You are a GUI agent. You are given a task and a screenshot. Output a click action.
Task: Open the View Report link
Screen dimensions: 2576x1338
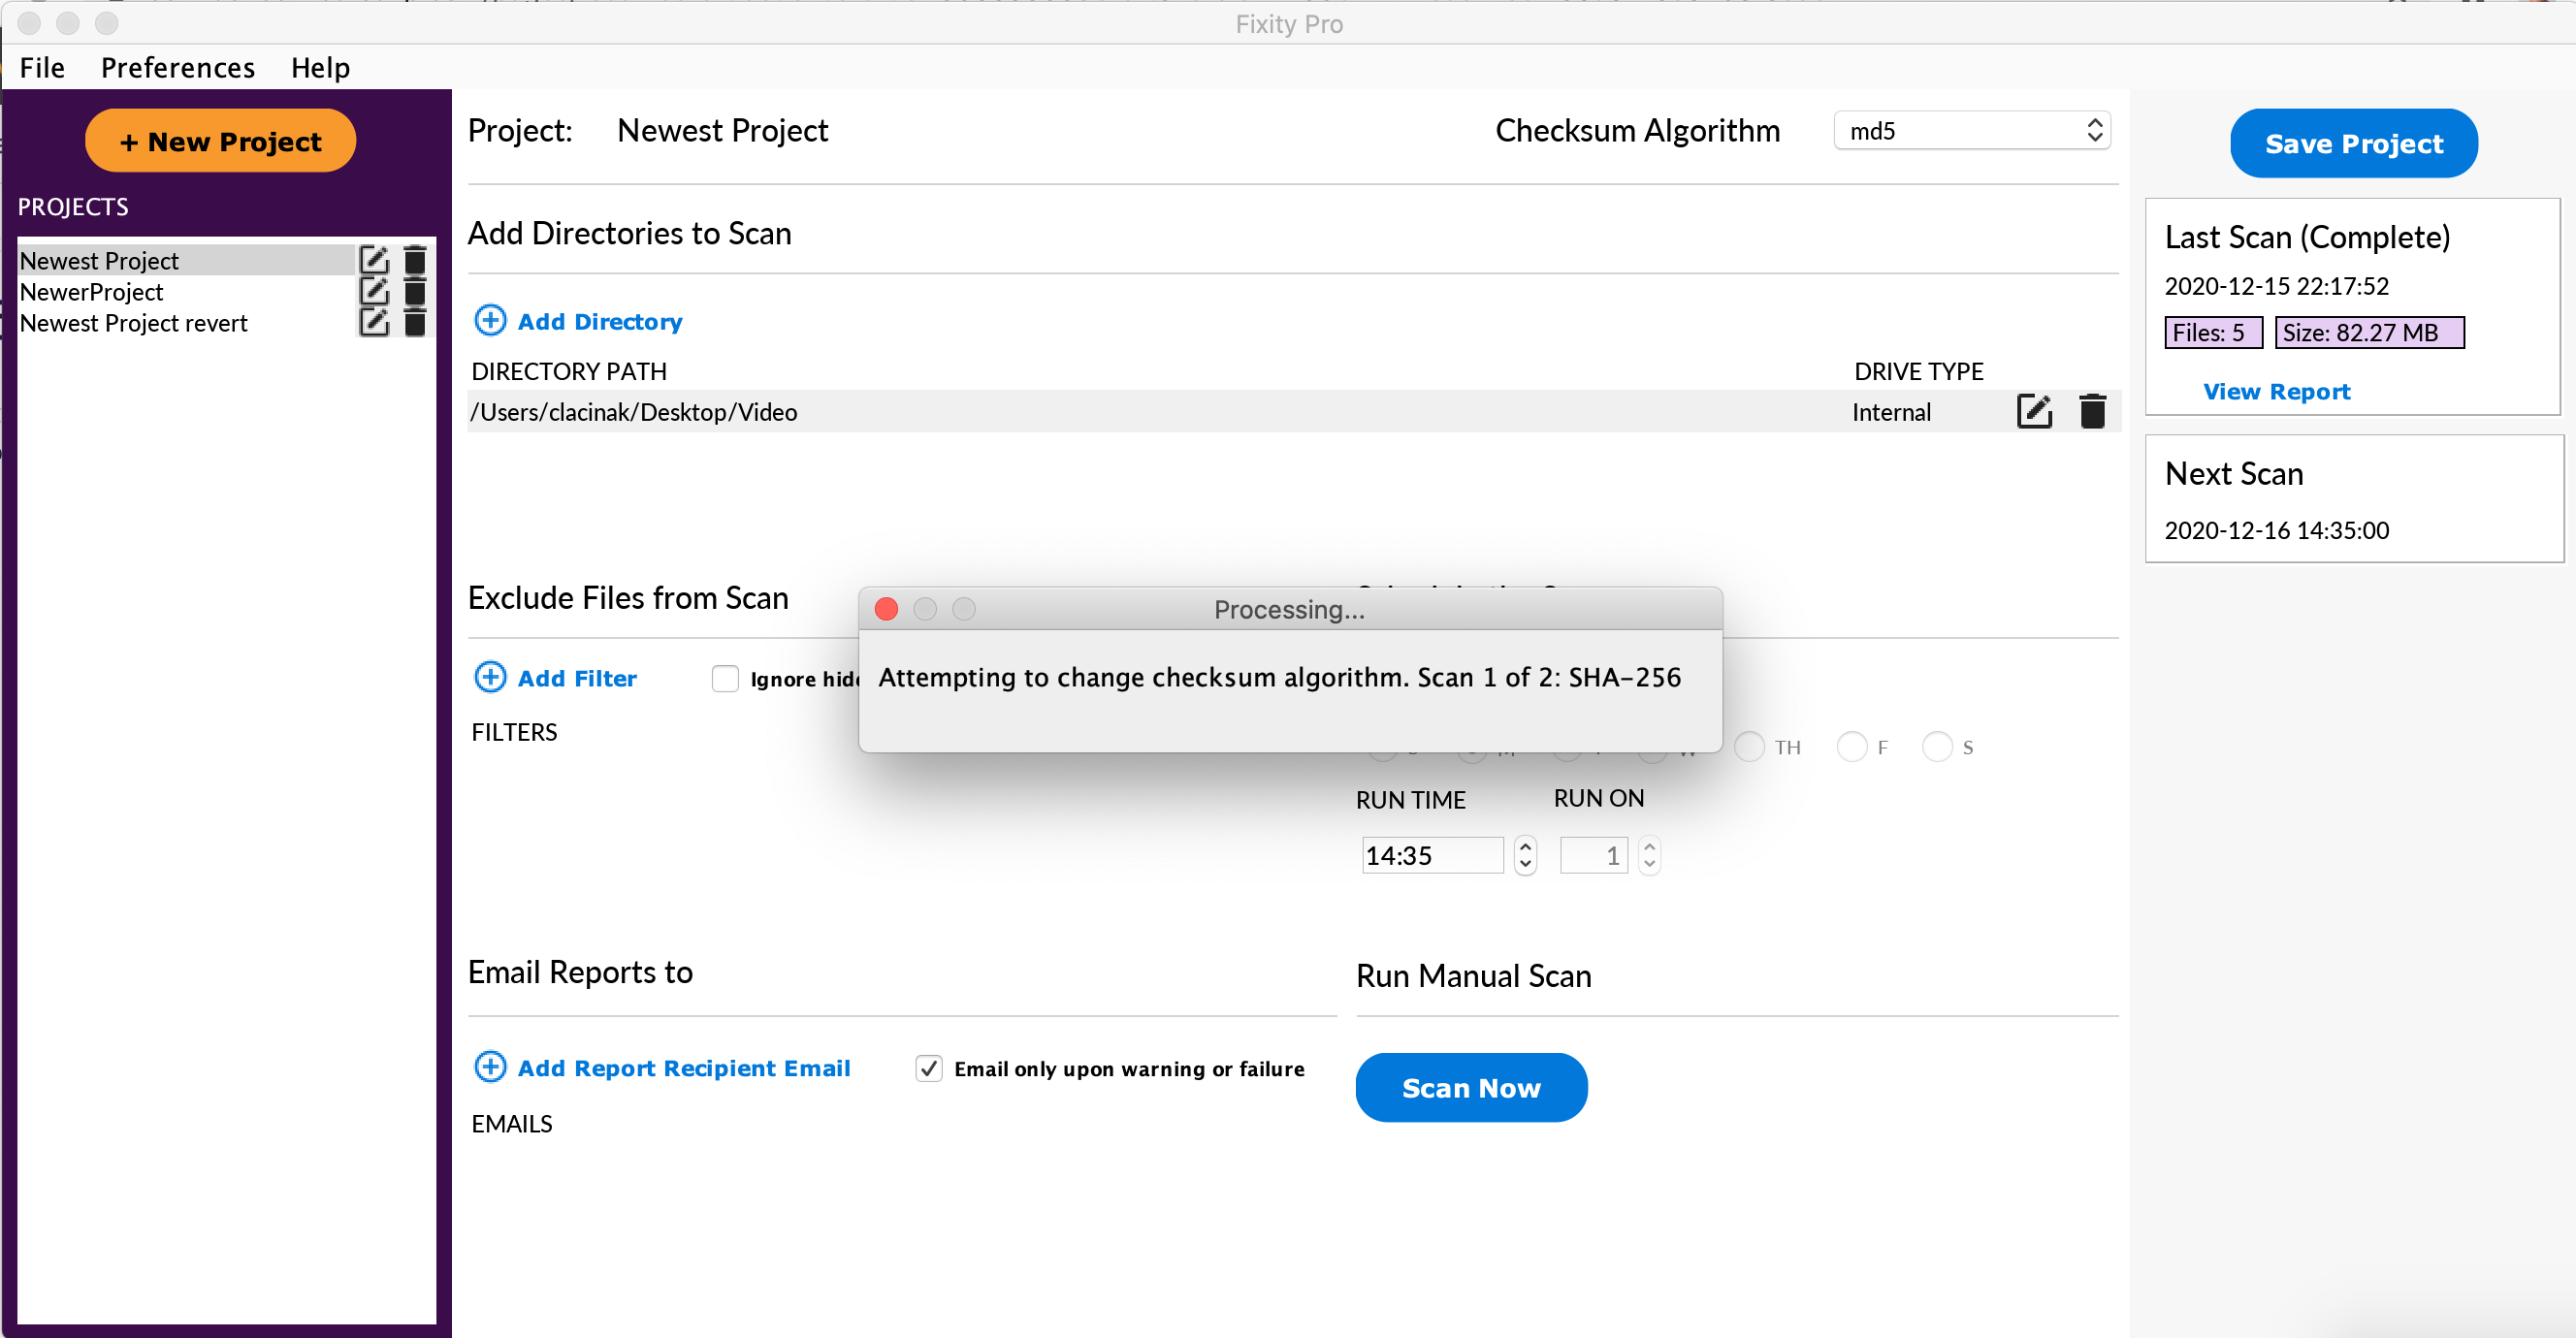pyautogui.click(x=2276, y=392)
